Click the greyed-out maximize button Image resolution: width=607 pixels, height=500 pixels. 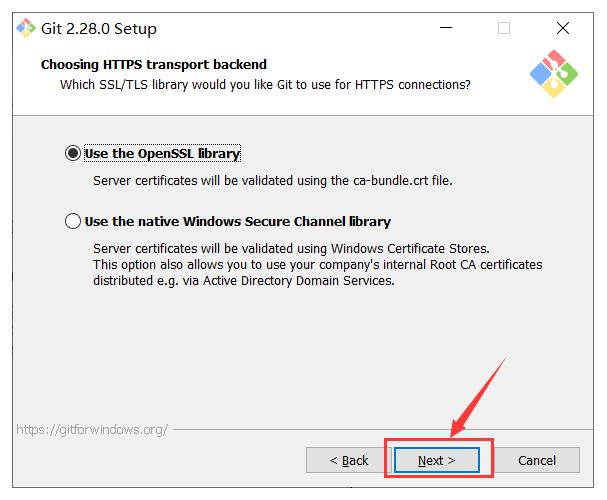pyautogui.click(x=504, y=28)
